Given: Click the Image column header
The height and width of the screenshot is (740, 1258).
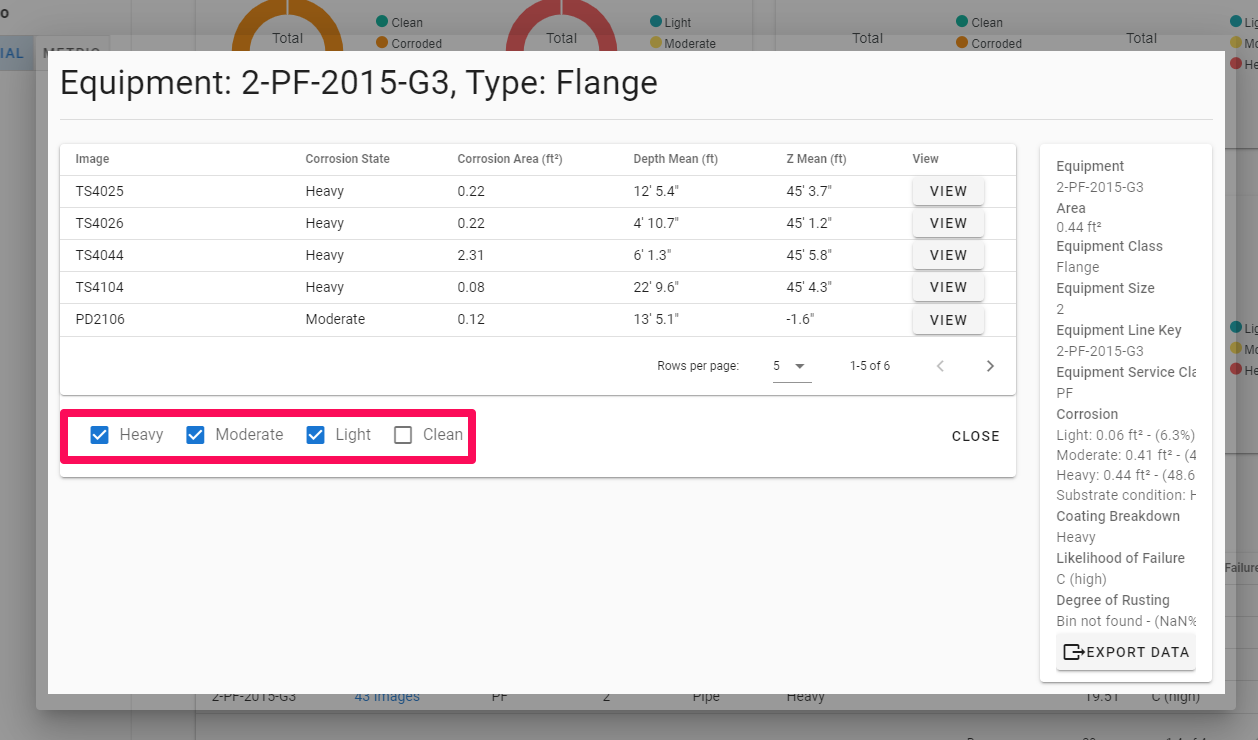Looking at the screenshot, I should click(92, 159).
